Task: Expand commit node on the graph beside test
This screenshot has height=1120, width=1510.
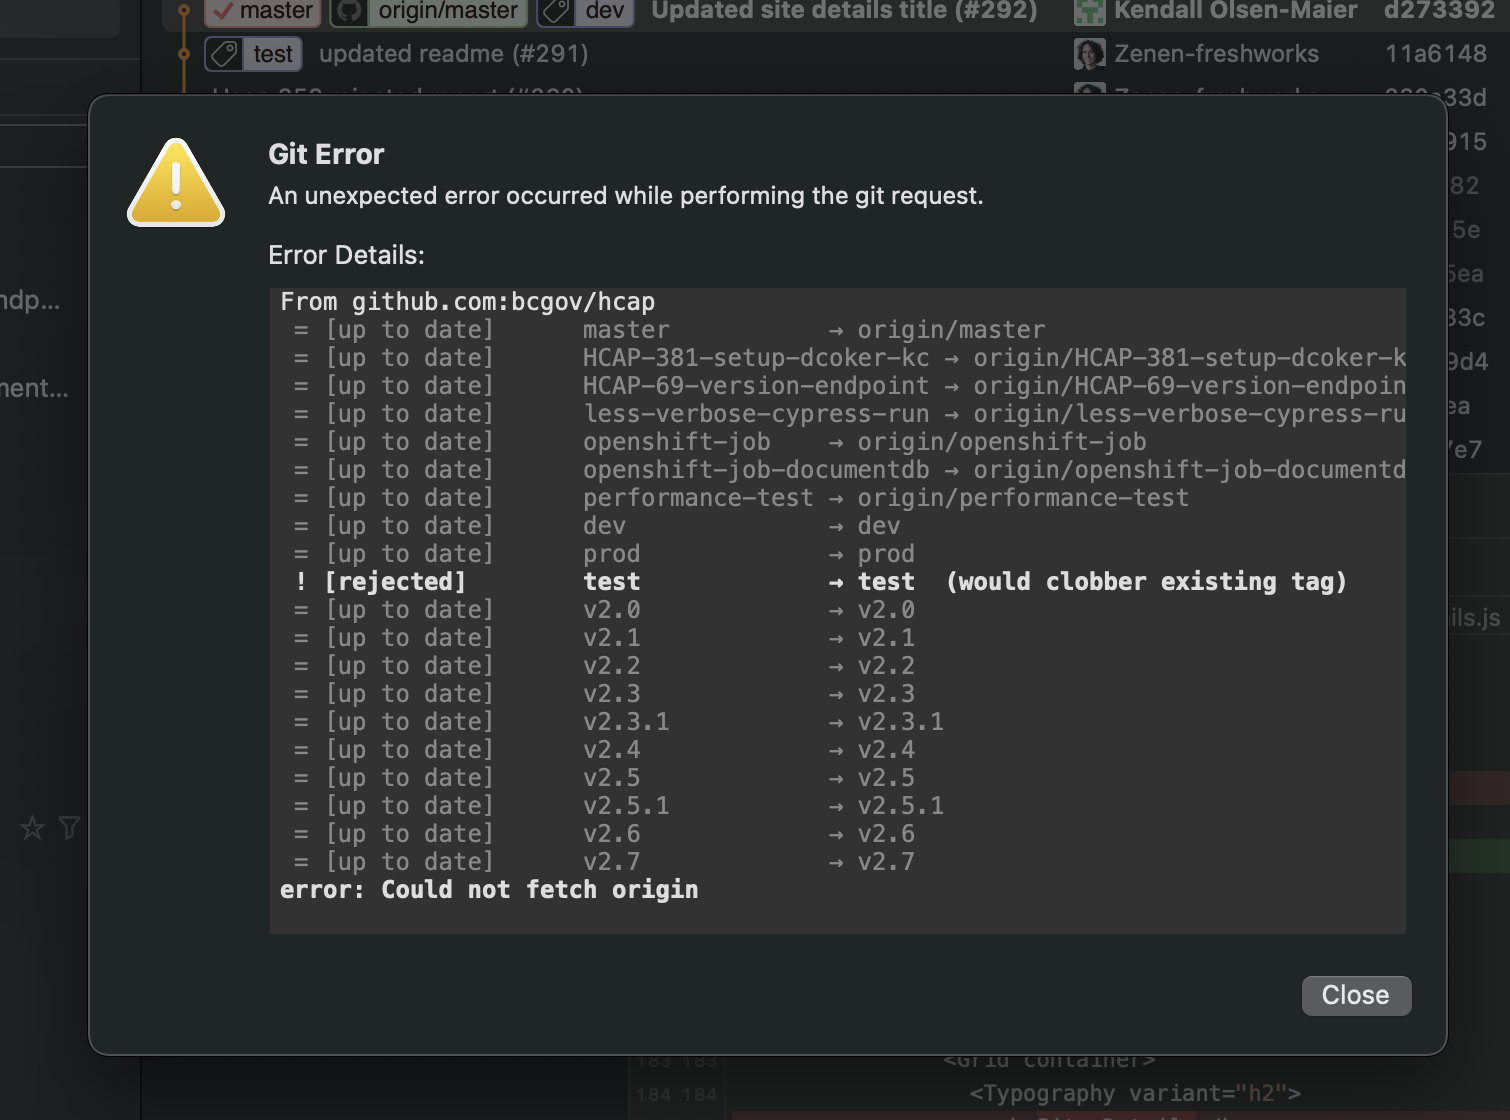Action: coord(183,54)
